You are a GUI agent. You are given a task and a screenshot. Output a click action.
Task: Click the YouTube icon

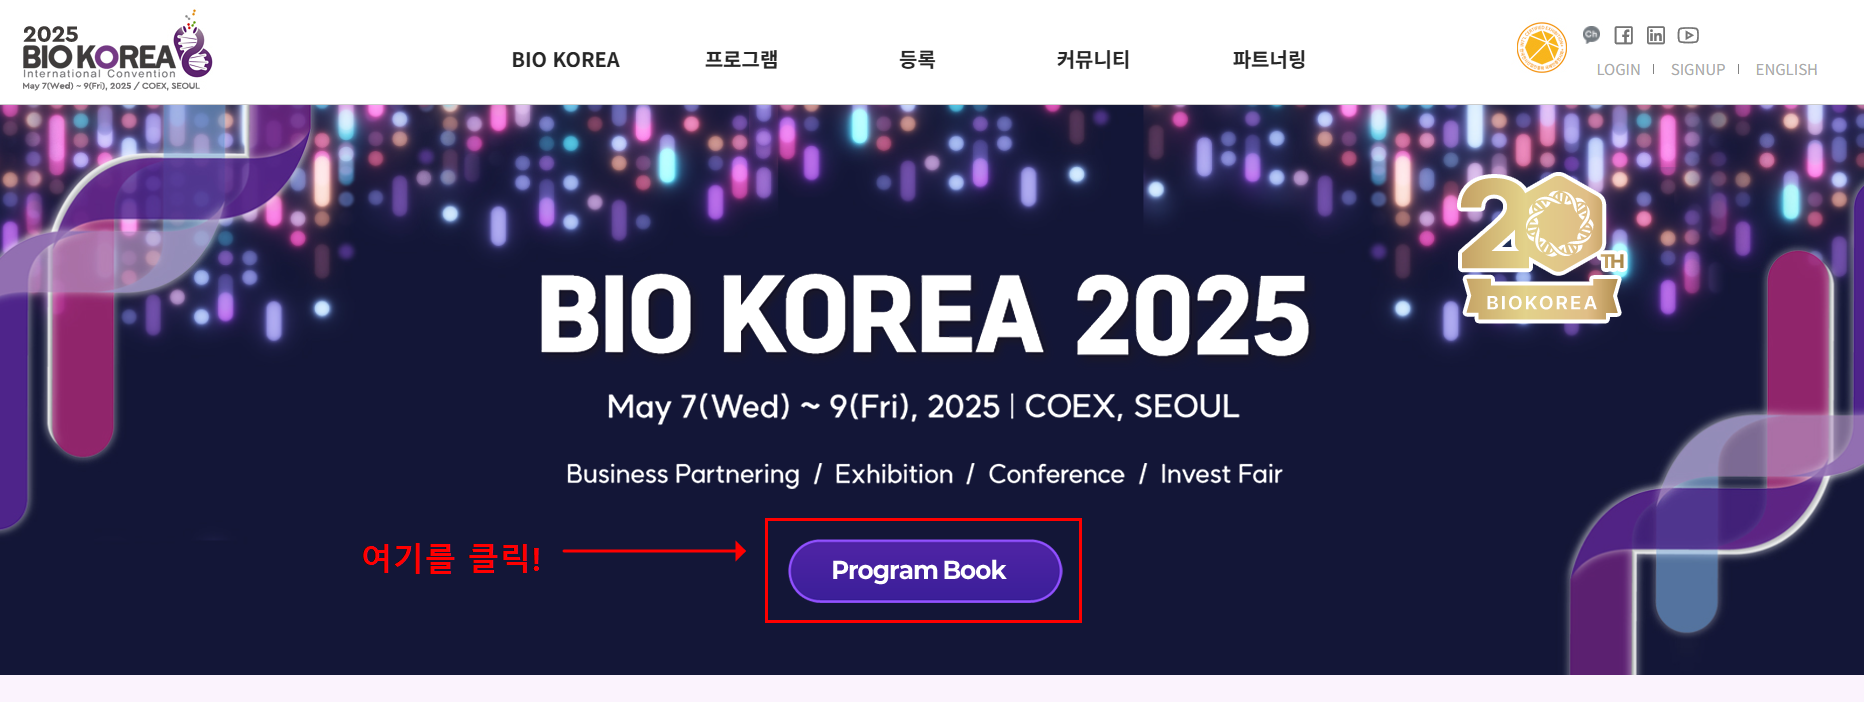1689,35
